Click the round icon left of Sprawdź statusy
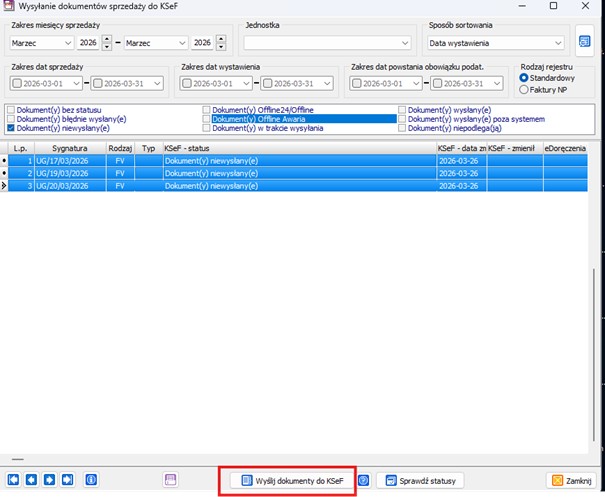Image resolution: width=605 pixels, height=497 pixels. (x=365, y=480)
